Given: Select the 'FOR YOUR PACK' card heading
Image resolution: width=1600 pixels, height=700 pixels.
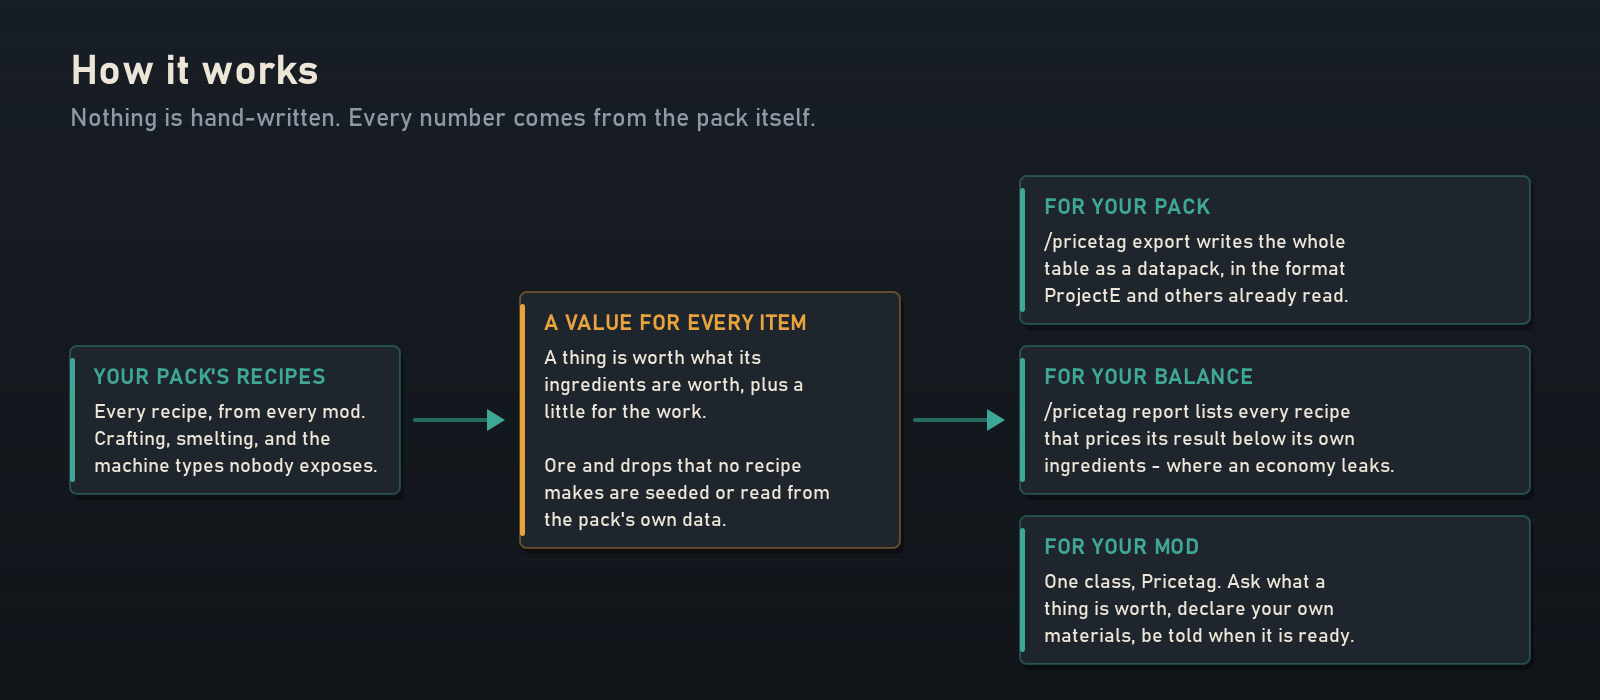Looking at the screenshot, I should [1127, 207].
